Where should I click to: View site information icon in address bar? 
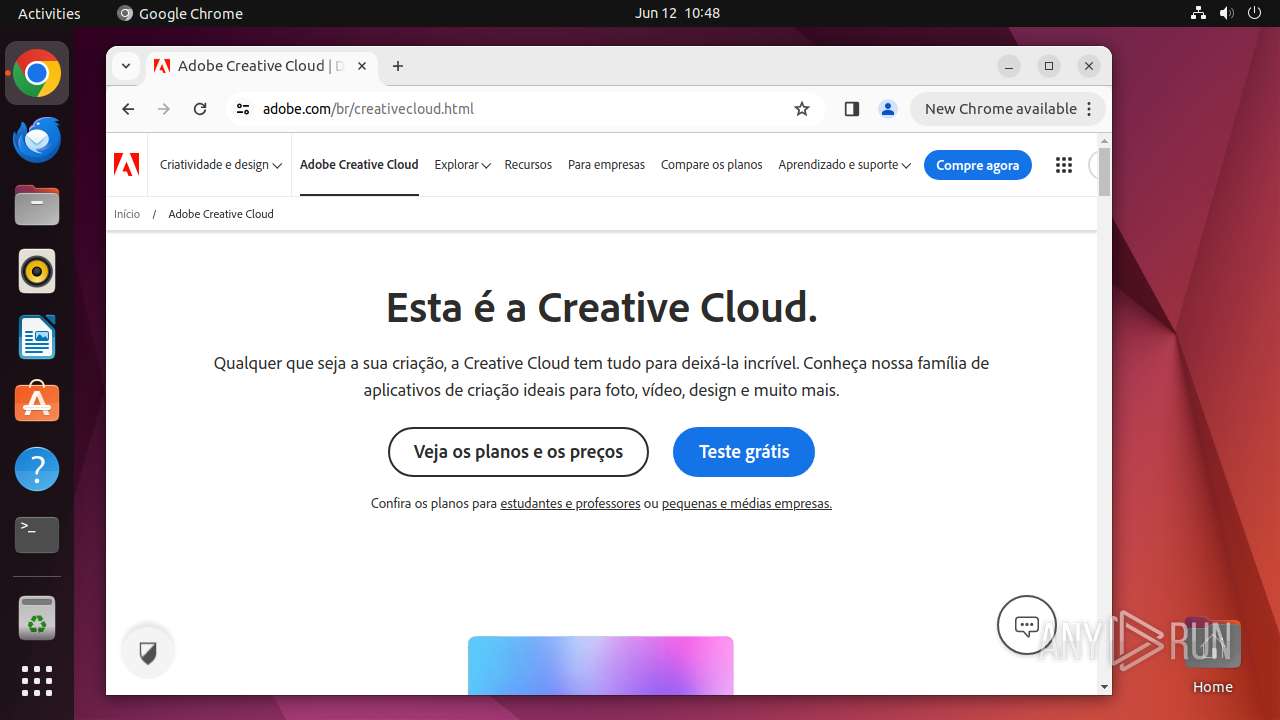(x=243, y=109)
